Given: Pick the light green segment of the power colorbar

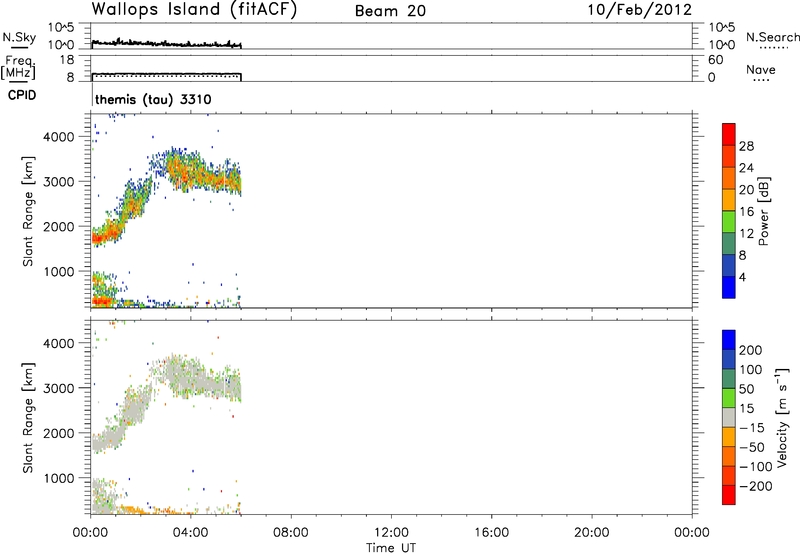Looking at the screenshot, I should click(x=729, y=221).
